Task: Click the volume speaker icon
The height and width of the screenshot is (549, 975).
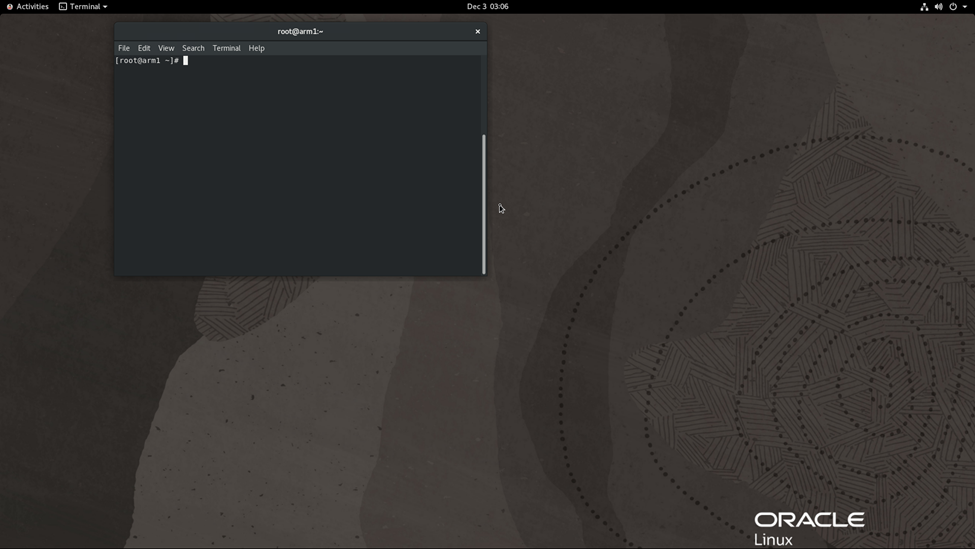Action: click(938, 7)
